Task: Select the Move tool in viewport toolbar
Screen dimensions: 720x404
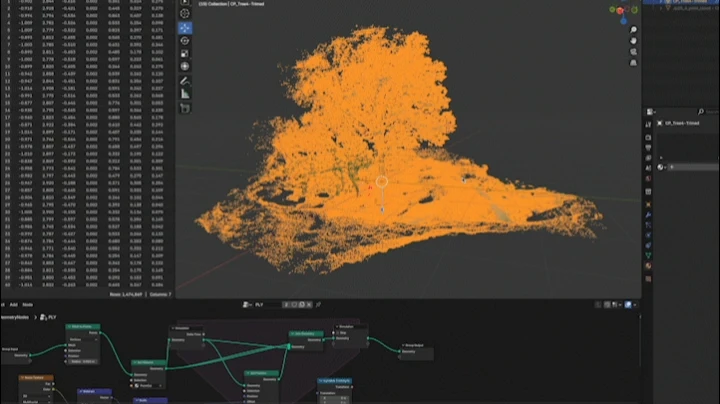Action: (185, 28)
